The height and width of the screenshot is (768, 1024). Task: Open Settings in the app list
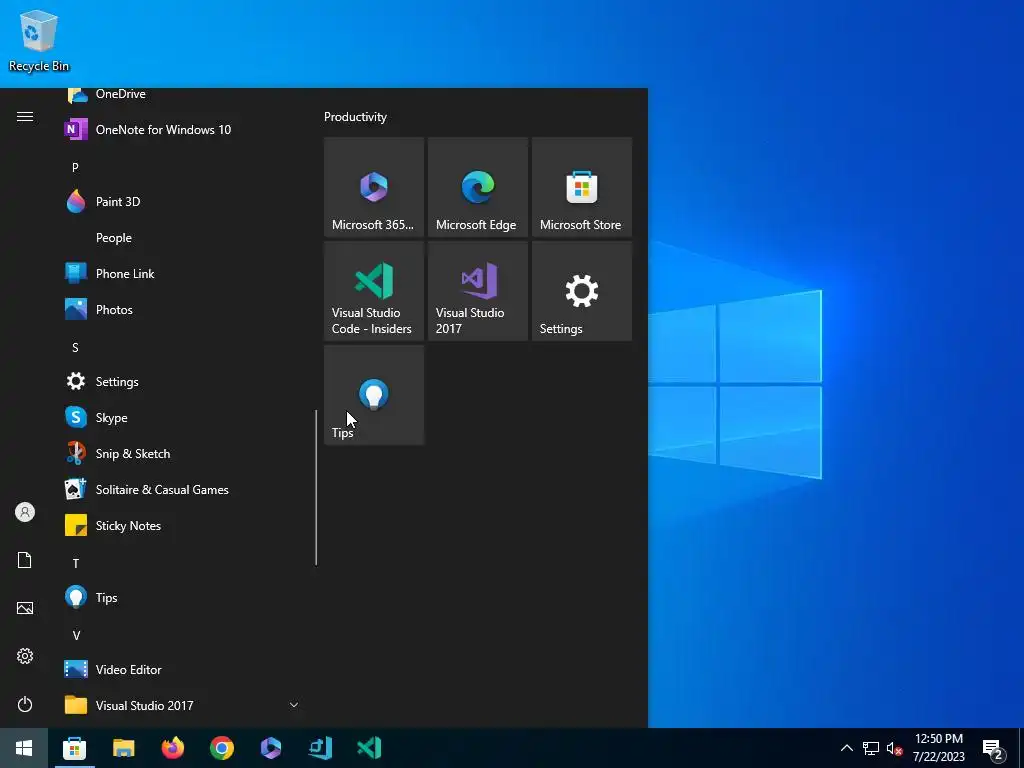click(x=182, y=381)
